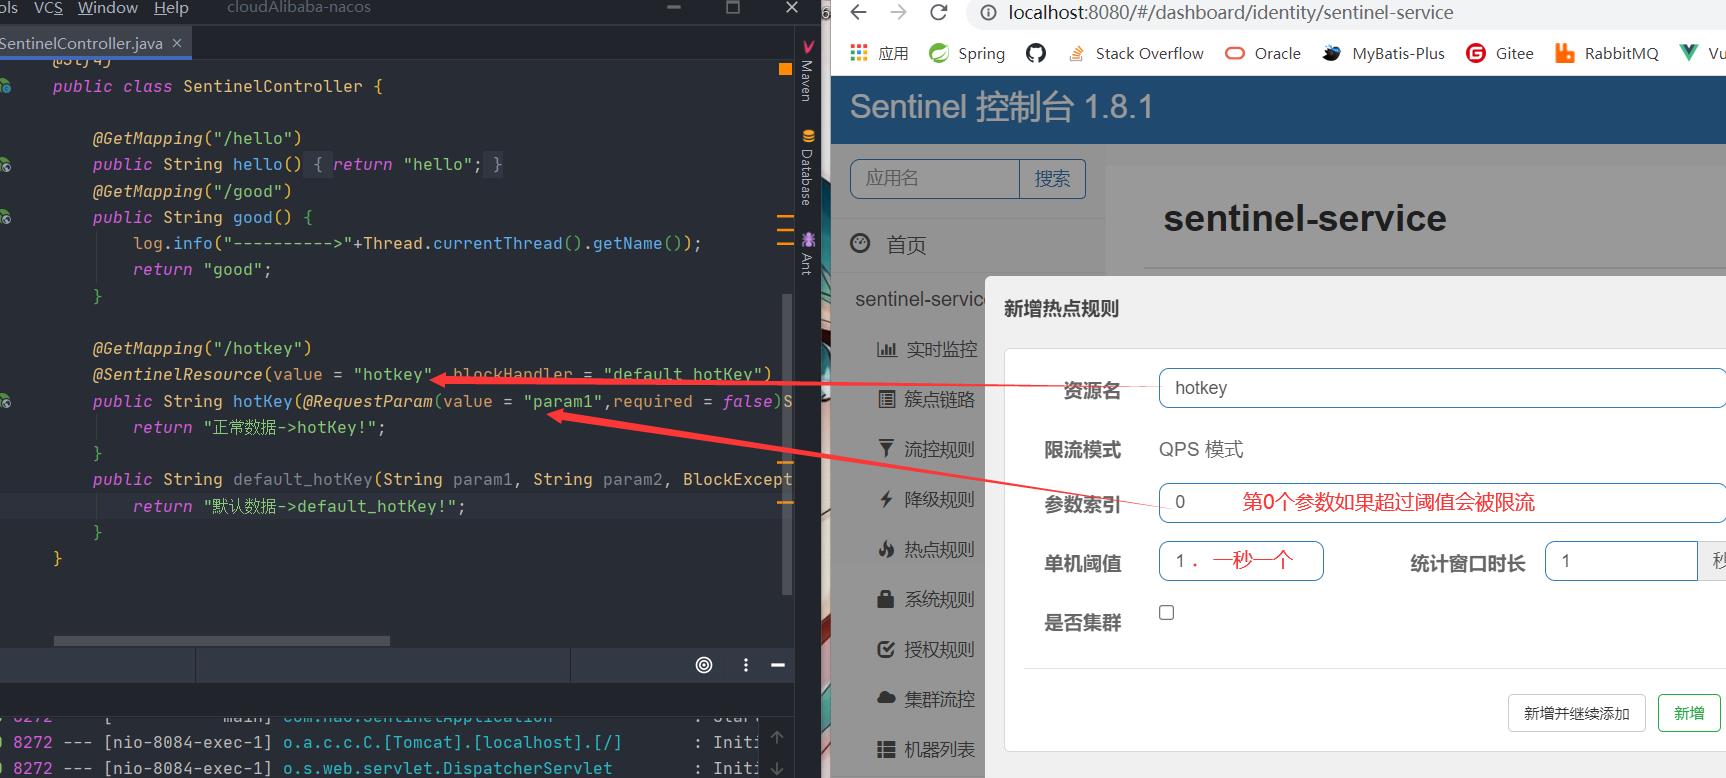Image resolution: width=1726 pixels, height=778 pixels.
Task: Click the 应用名 search input
Action: [935, 178]
